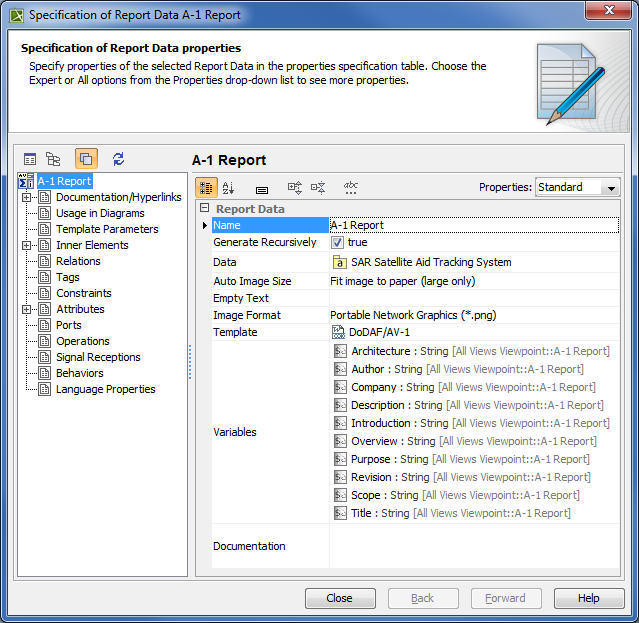
Task: Sort properties alphabetically with A-Z icon
Action: click(228, 188)
